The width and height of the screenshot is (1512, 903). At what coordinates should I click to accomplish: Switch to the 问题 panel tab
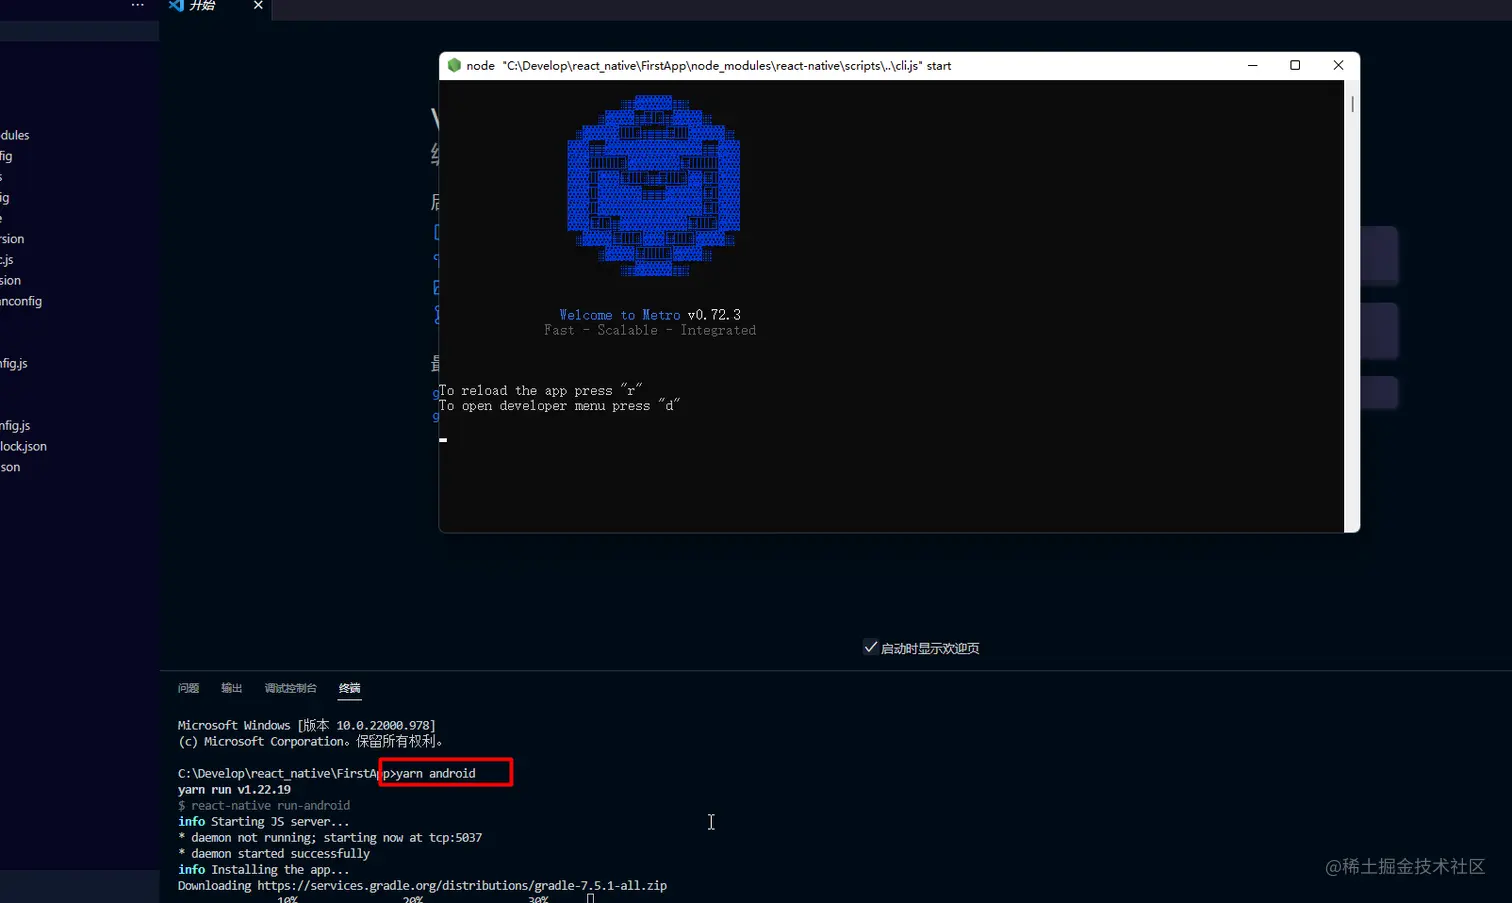188,688
